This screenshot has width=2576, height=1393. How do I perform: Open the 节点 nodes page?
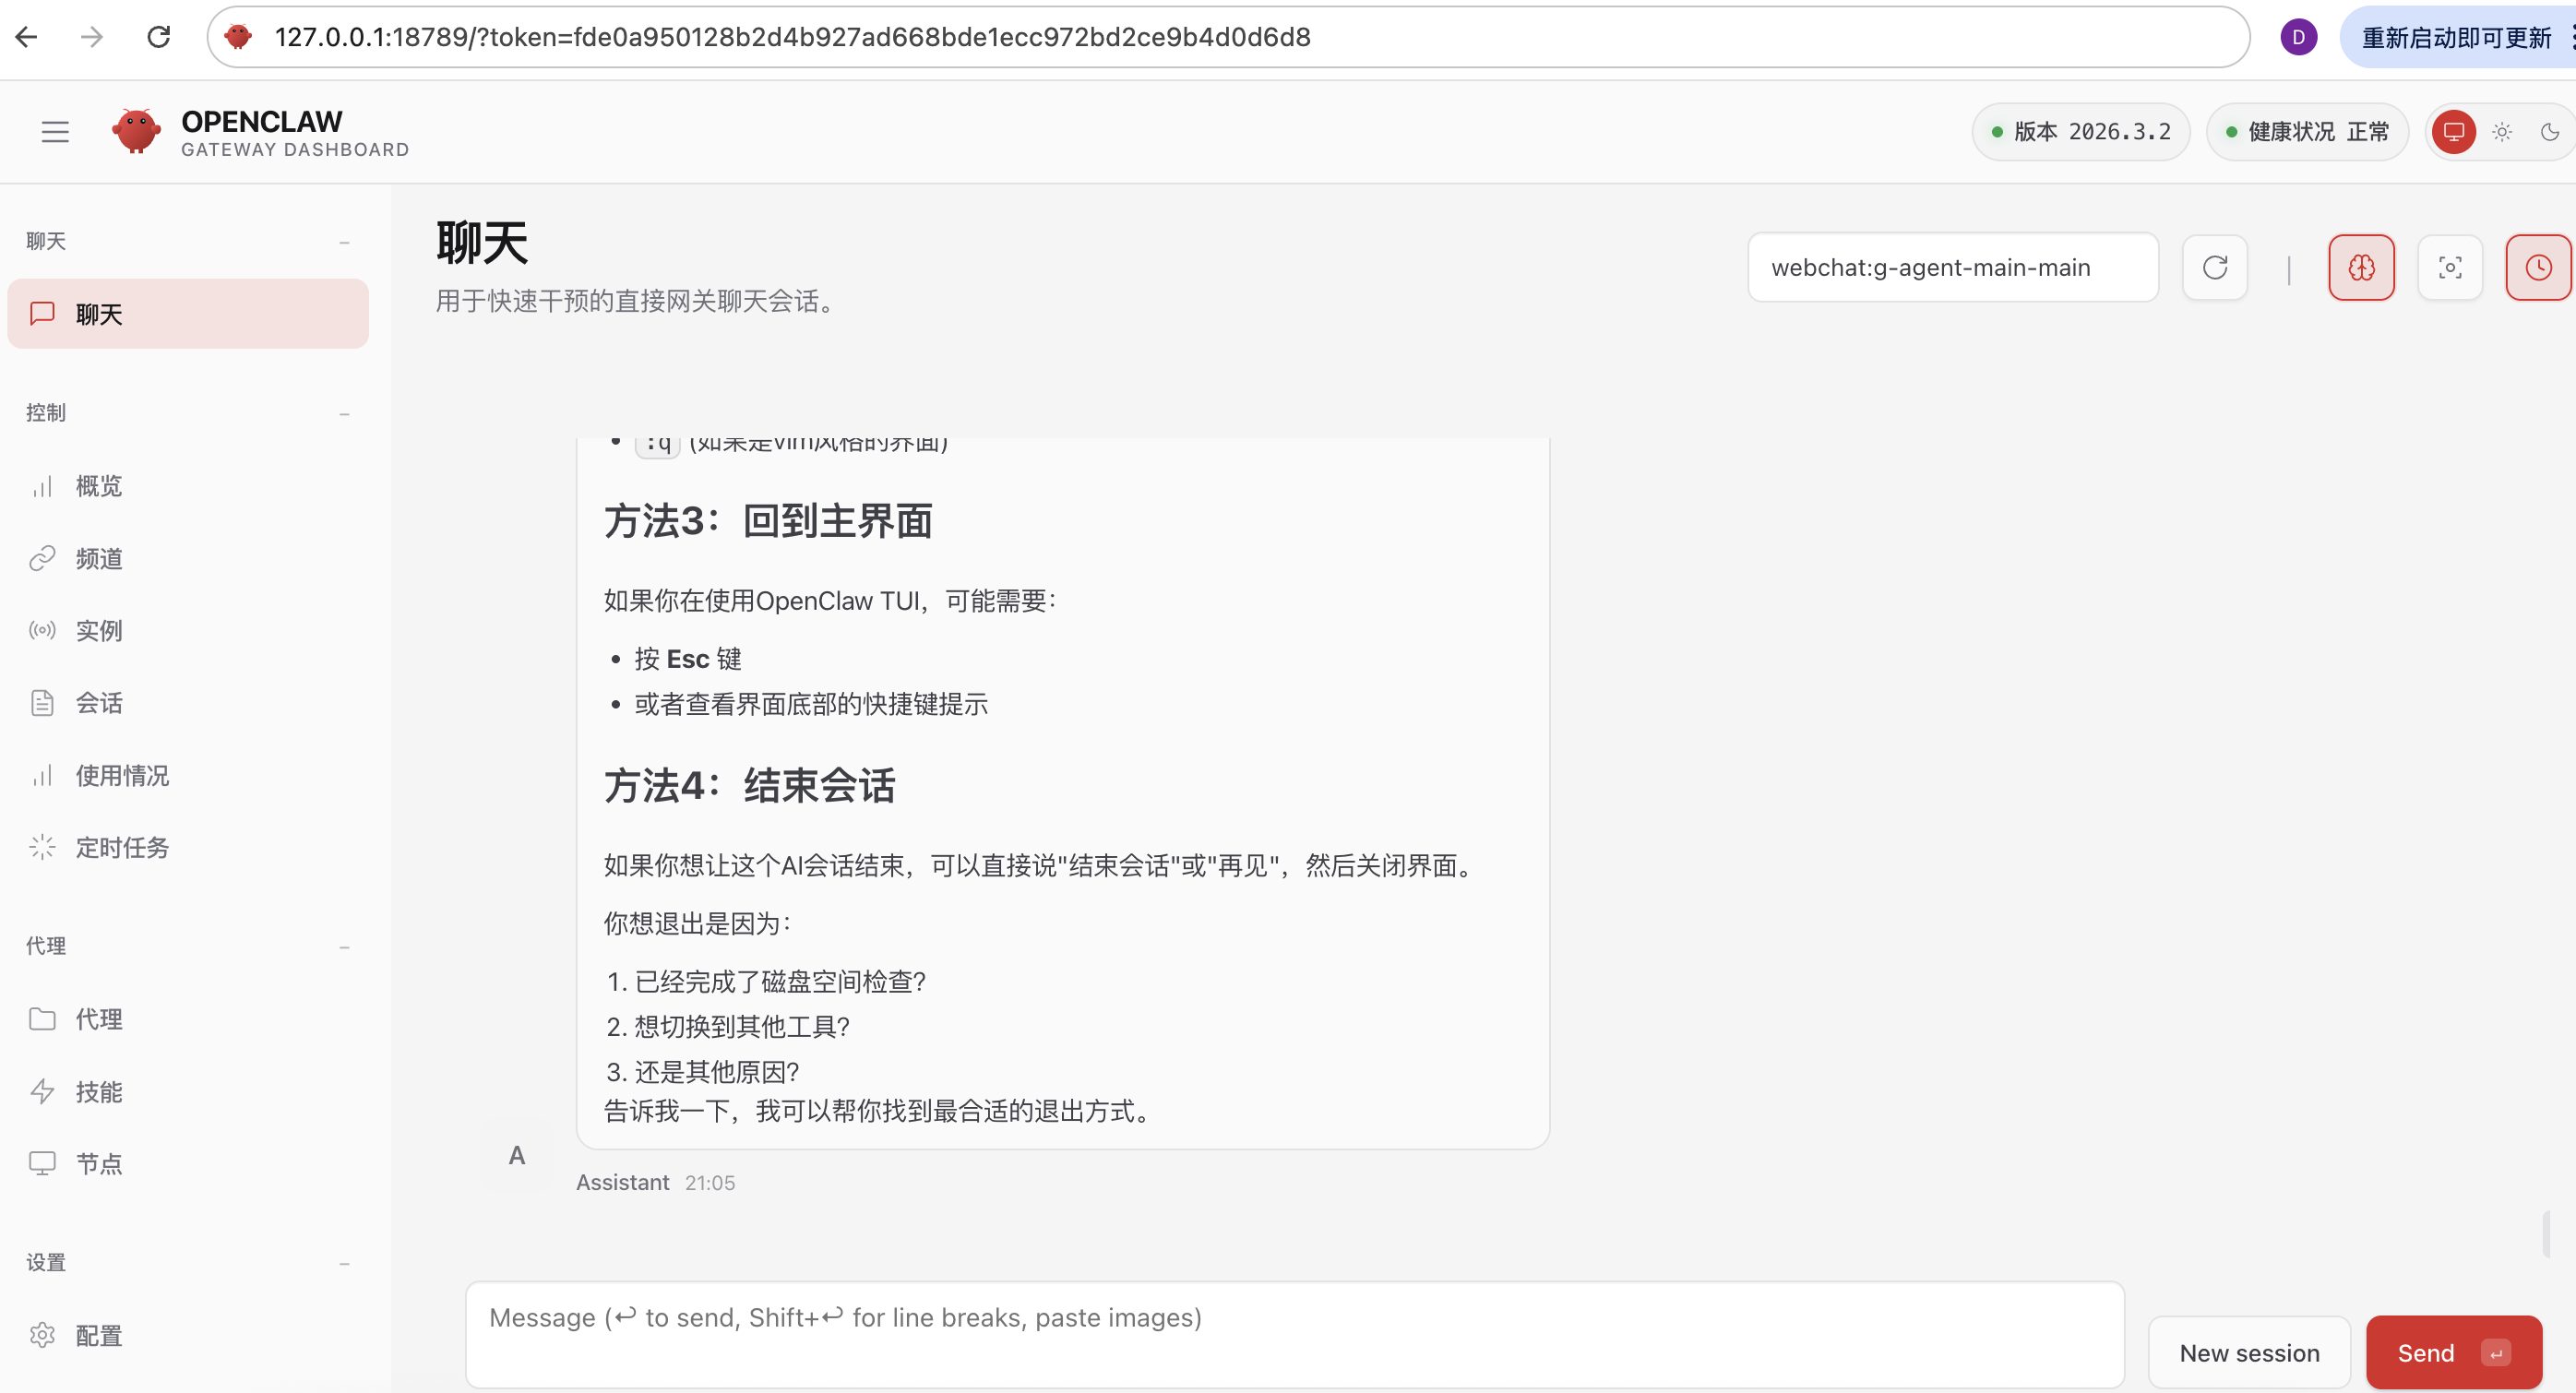tap(188, 1163)
